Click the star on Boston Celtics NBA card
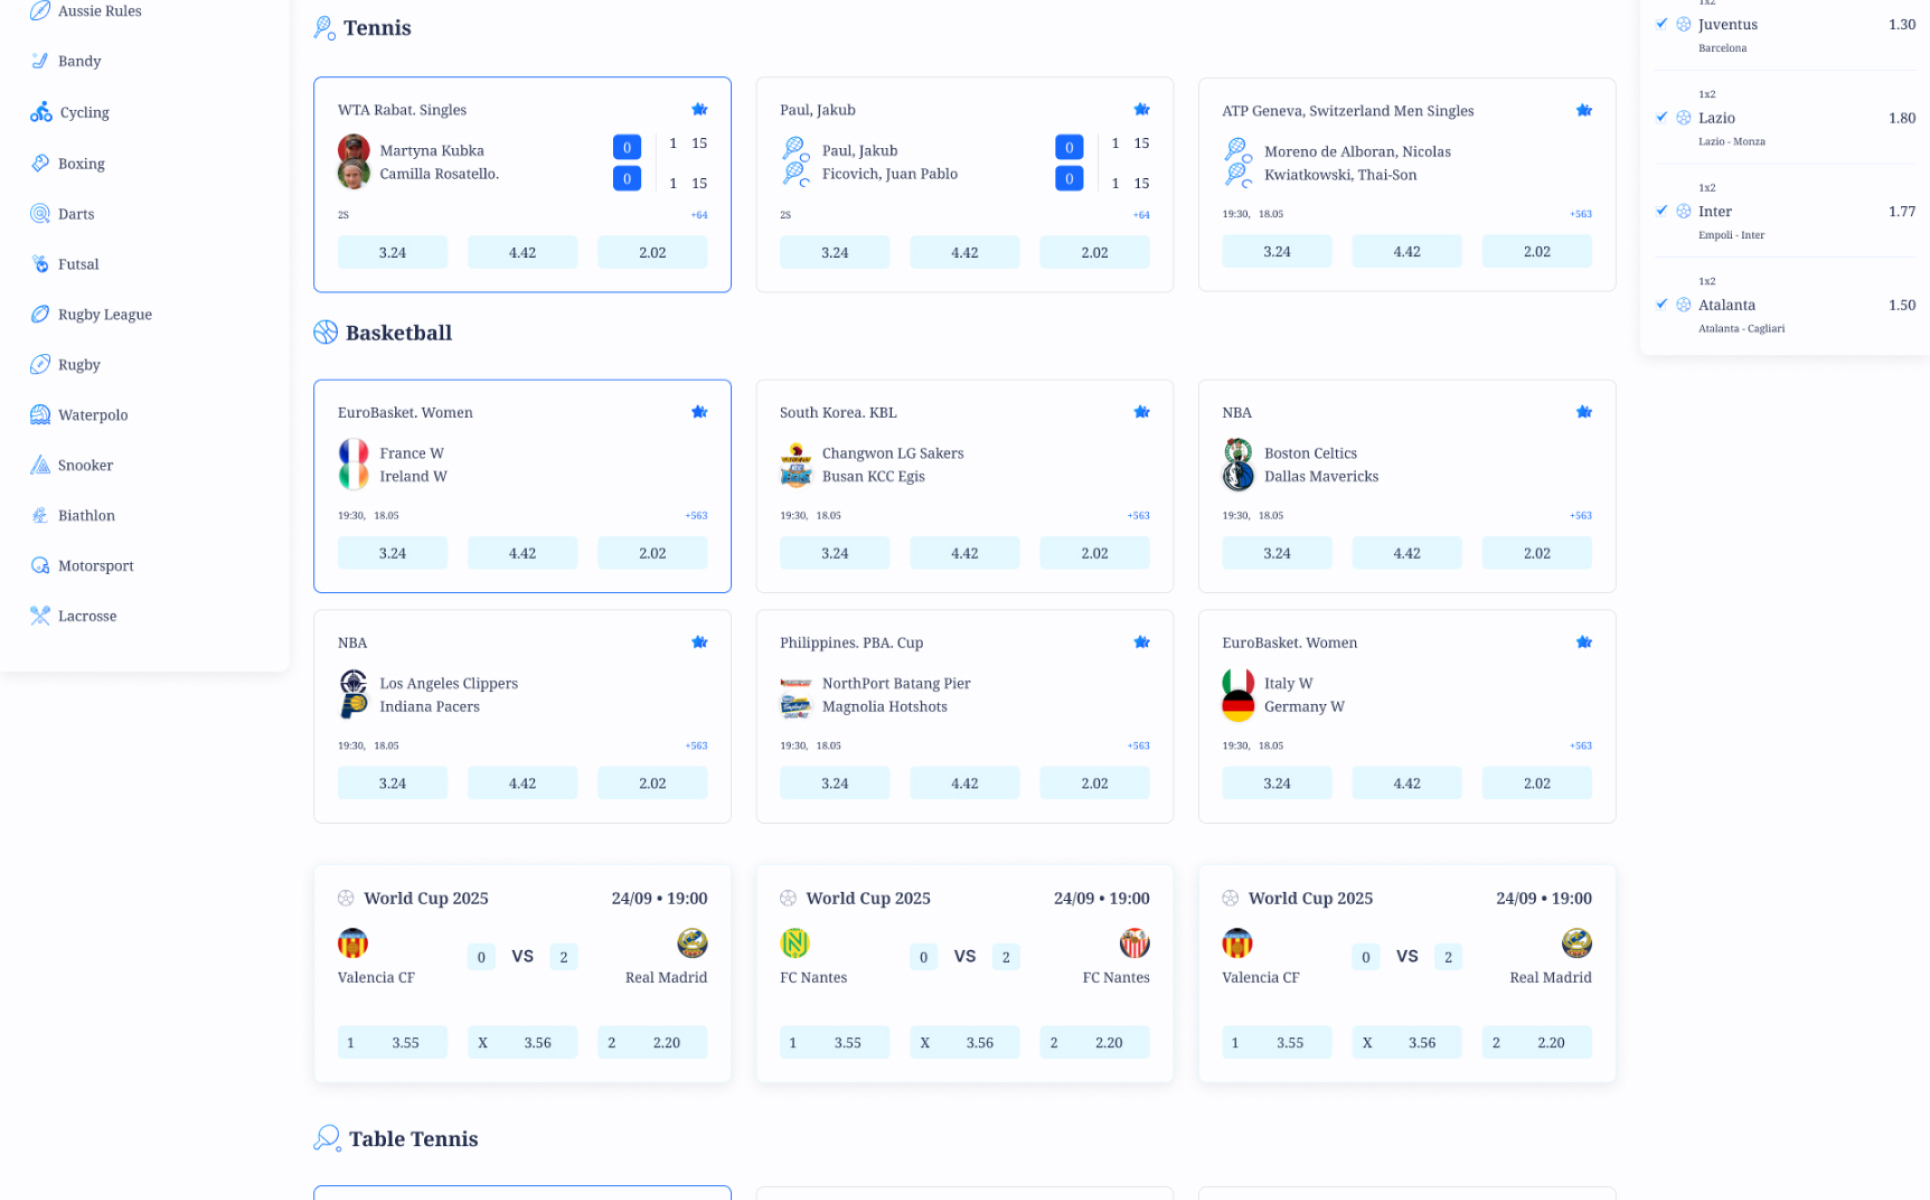Screen dimensions: 1930x1200 [1584, 412]
